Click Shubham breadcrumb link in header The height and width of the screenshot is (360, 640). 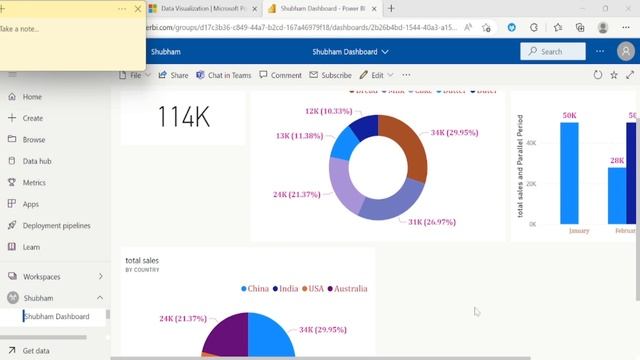click(x=166, y=52)
